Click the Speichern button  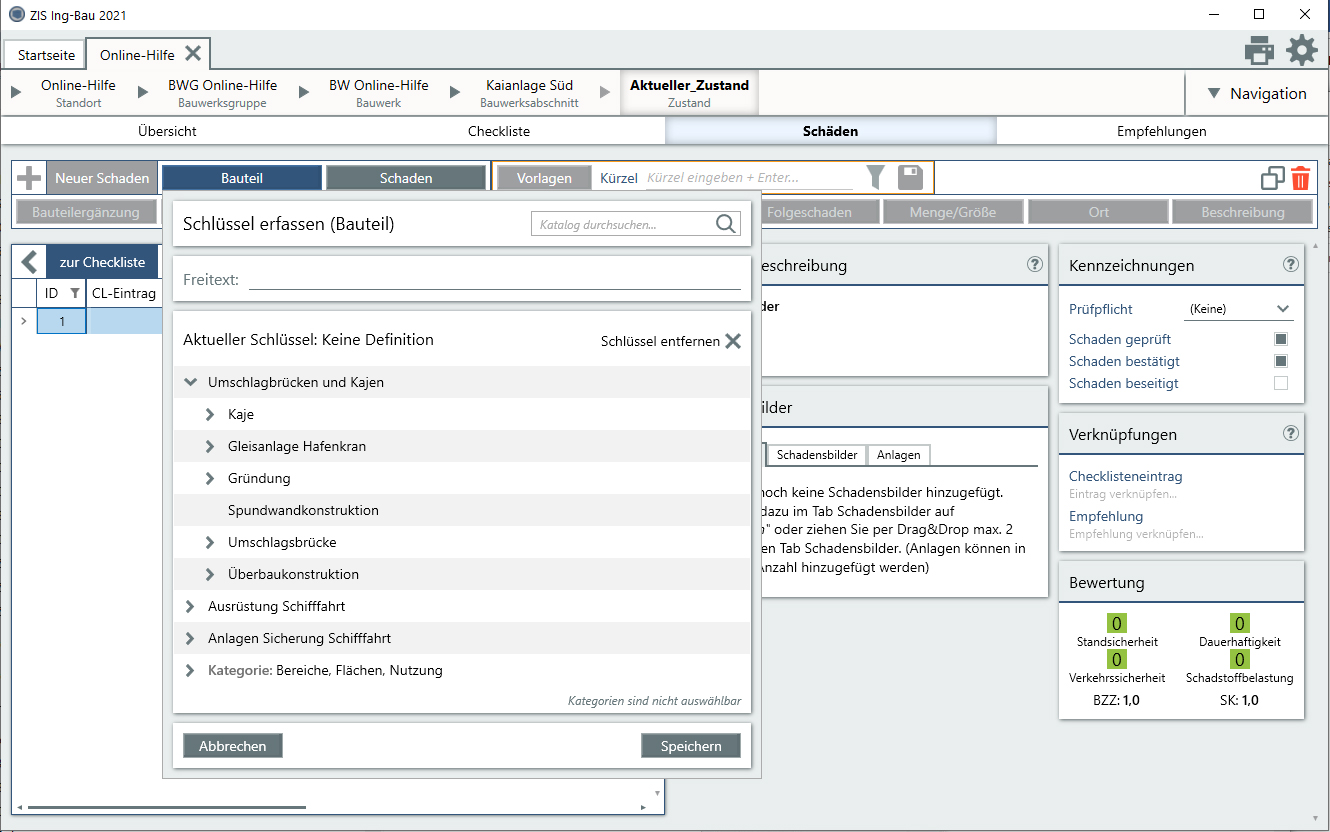pos(690,746)
